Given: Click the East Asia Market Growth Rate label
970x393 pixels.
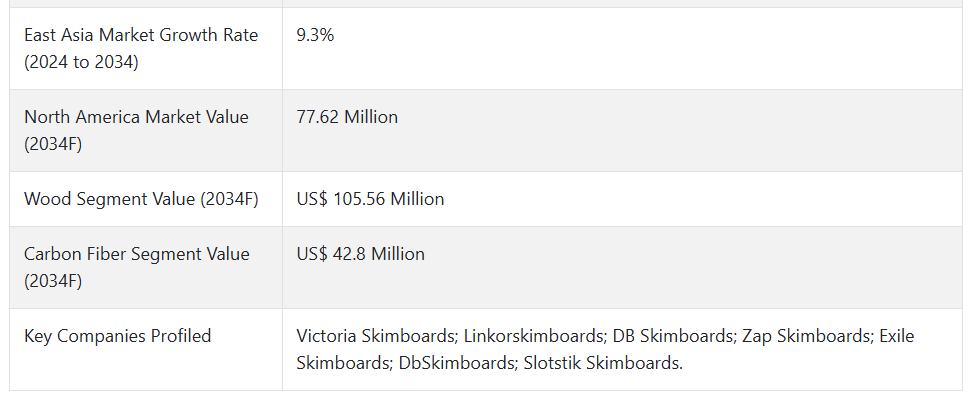Looking at the screenshot, I should pos(141,48).
